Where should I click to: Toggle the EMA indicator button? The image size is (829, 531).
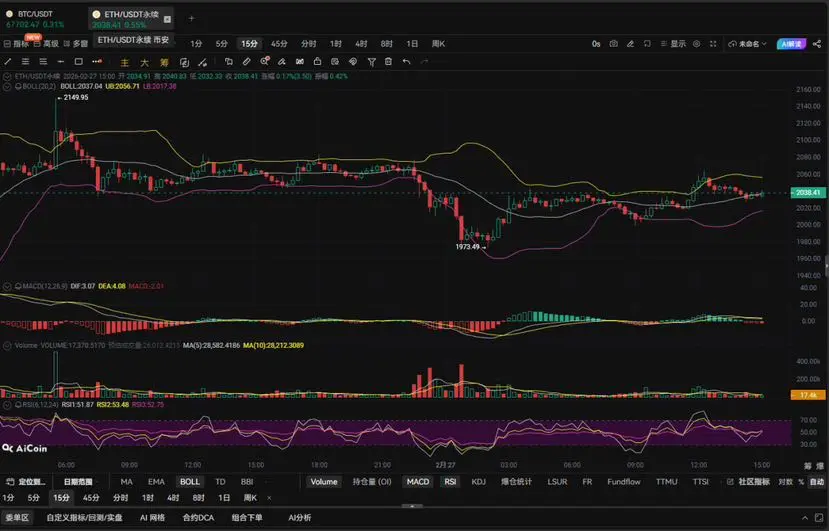point(156,482)
